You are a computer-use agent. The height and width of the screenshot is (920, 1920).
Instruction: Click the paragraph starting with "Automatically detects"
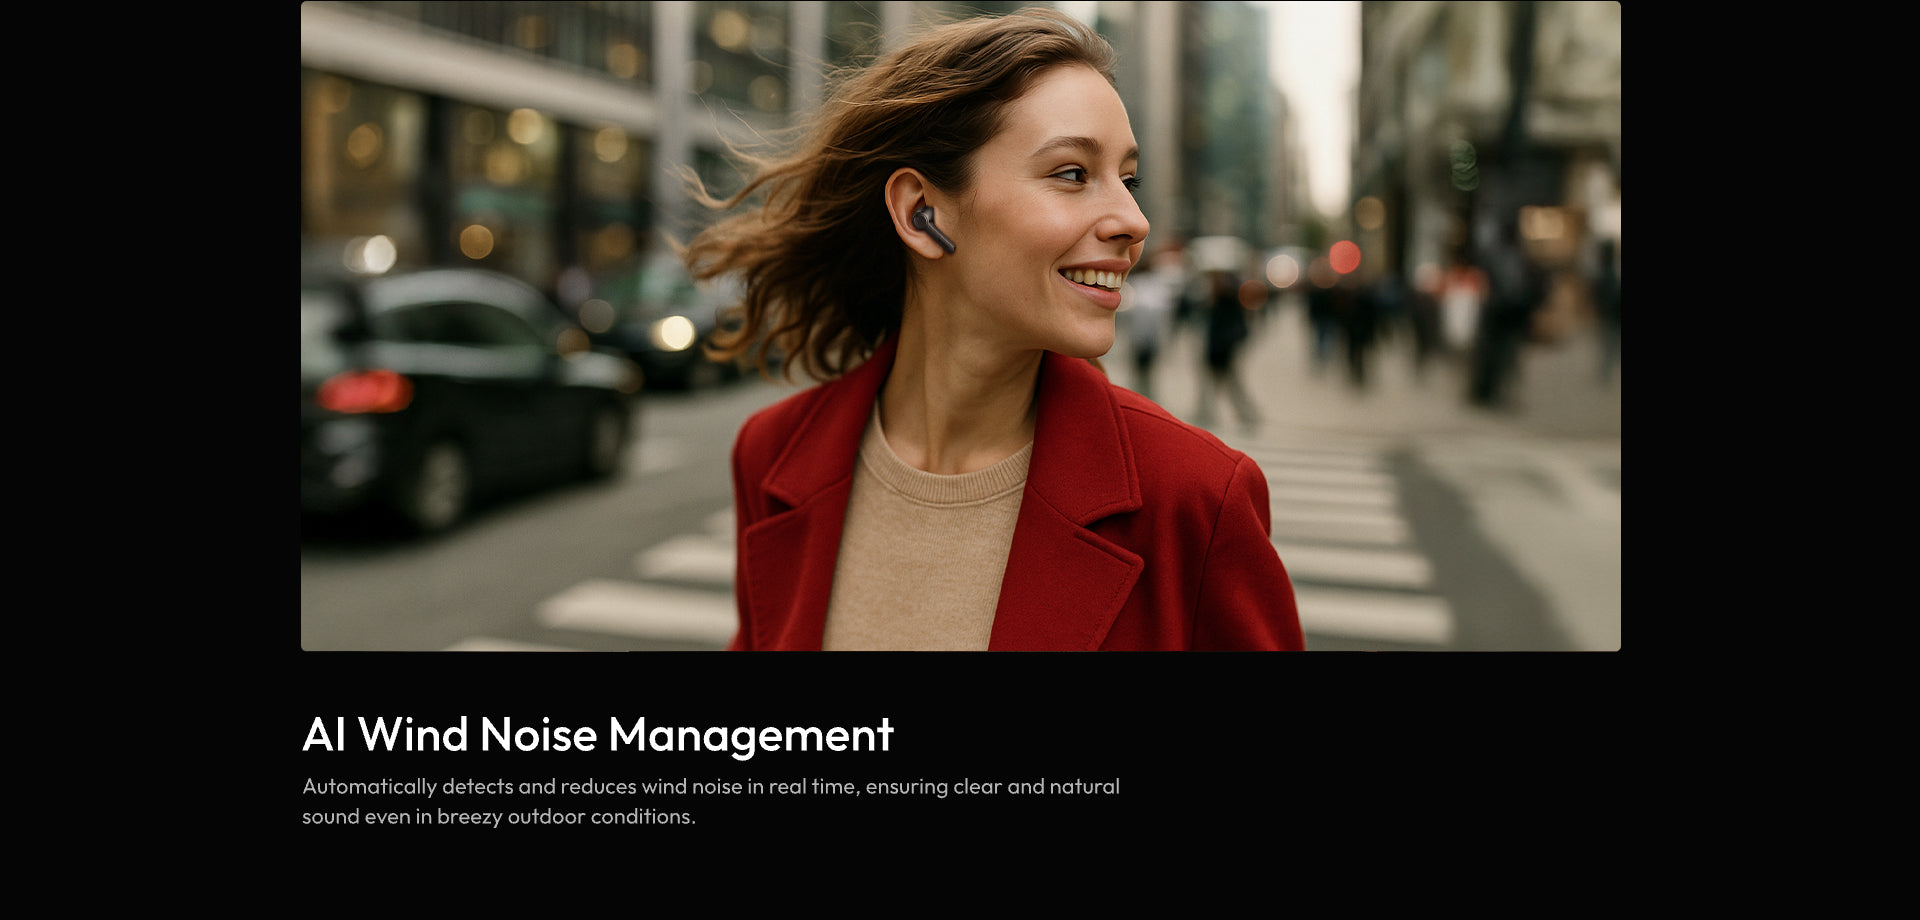710,801
